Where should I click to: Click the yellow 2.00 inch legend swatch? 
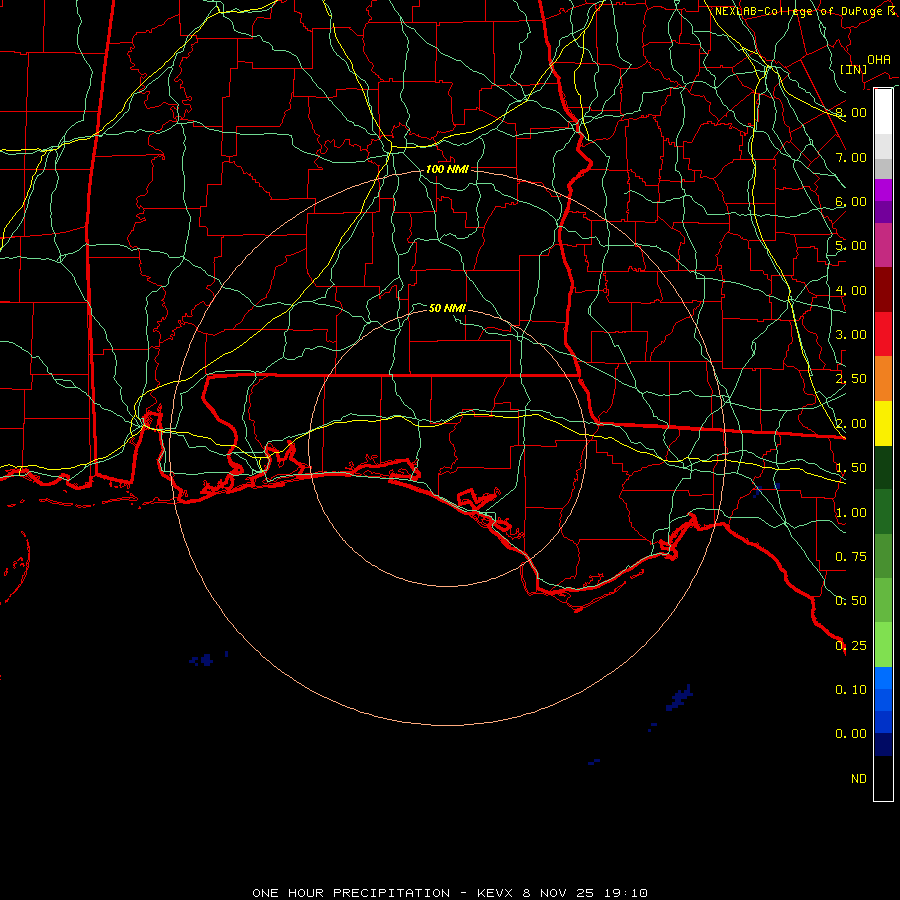[x=883, y=422]
